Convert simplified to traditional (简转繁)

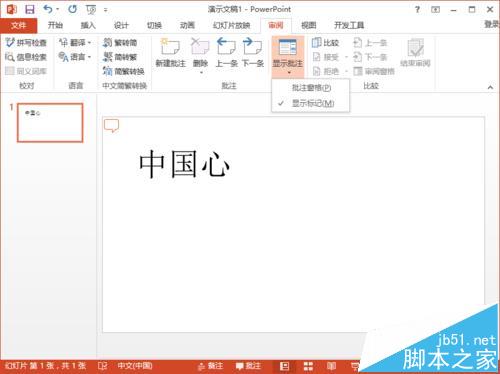tap(120, 57)
